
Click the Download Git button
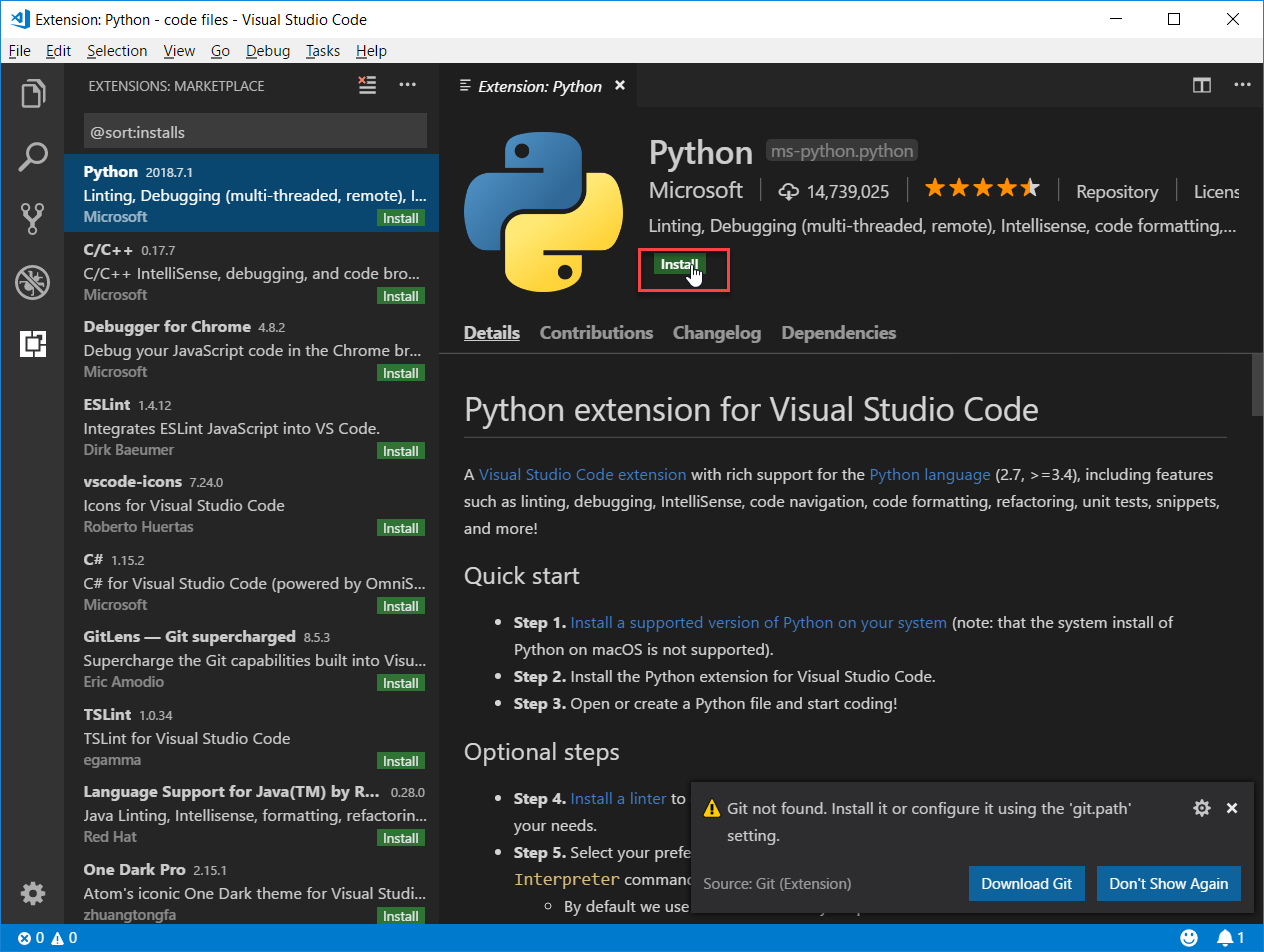pos(1026,883)
